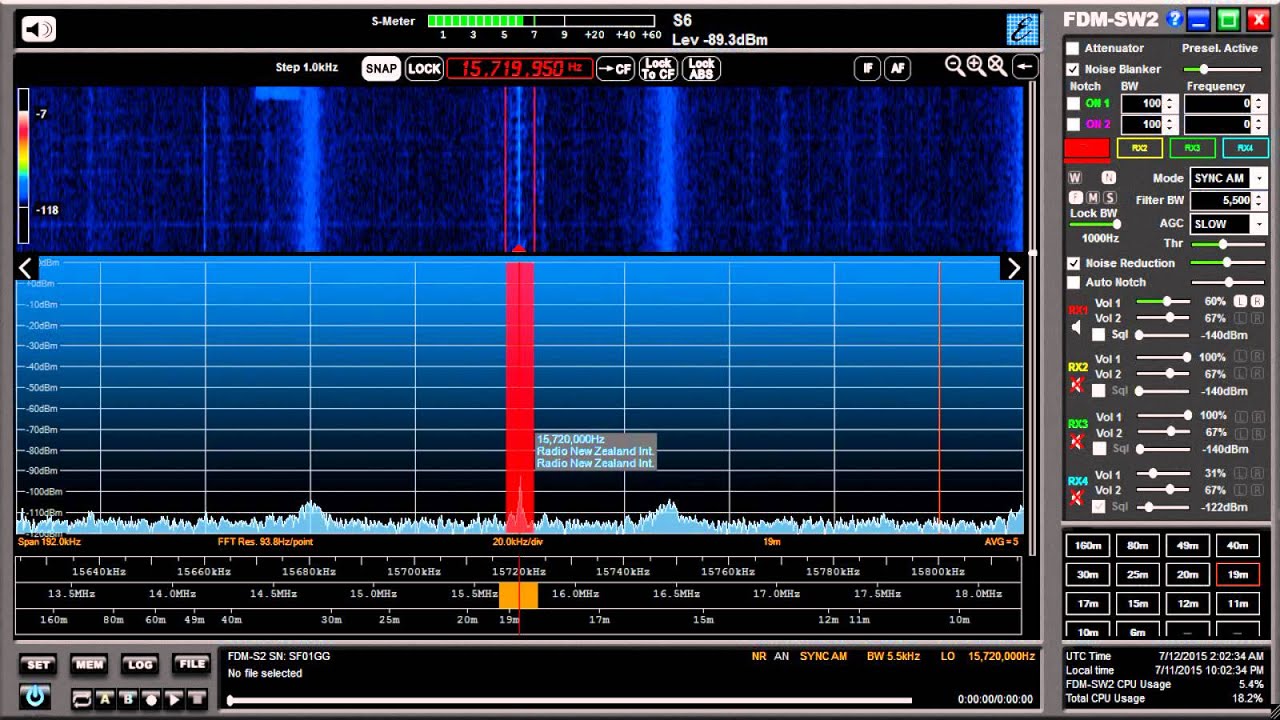This screenshot has width=1280, height=720.
Task: Disable the Noise Blanker checkbox
Action: click(x=1073, y=69)
